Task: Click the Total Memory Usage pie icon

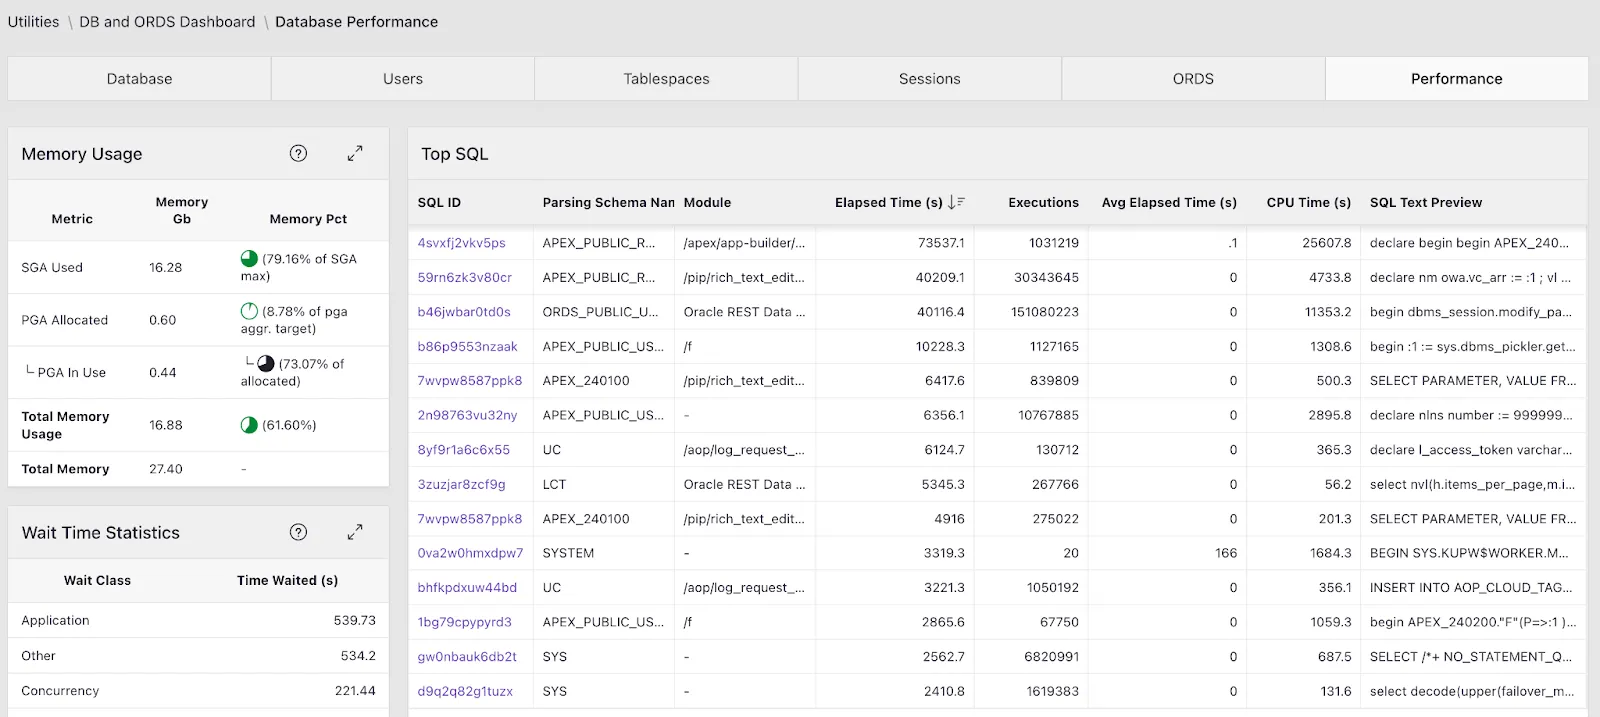Action: [249, 425]
